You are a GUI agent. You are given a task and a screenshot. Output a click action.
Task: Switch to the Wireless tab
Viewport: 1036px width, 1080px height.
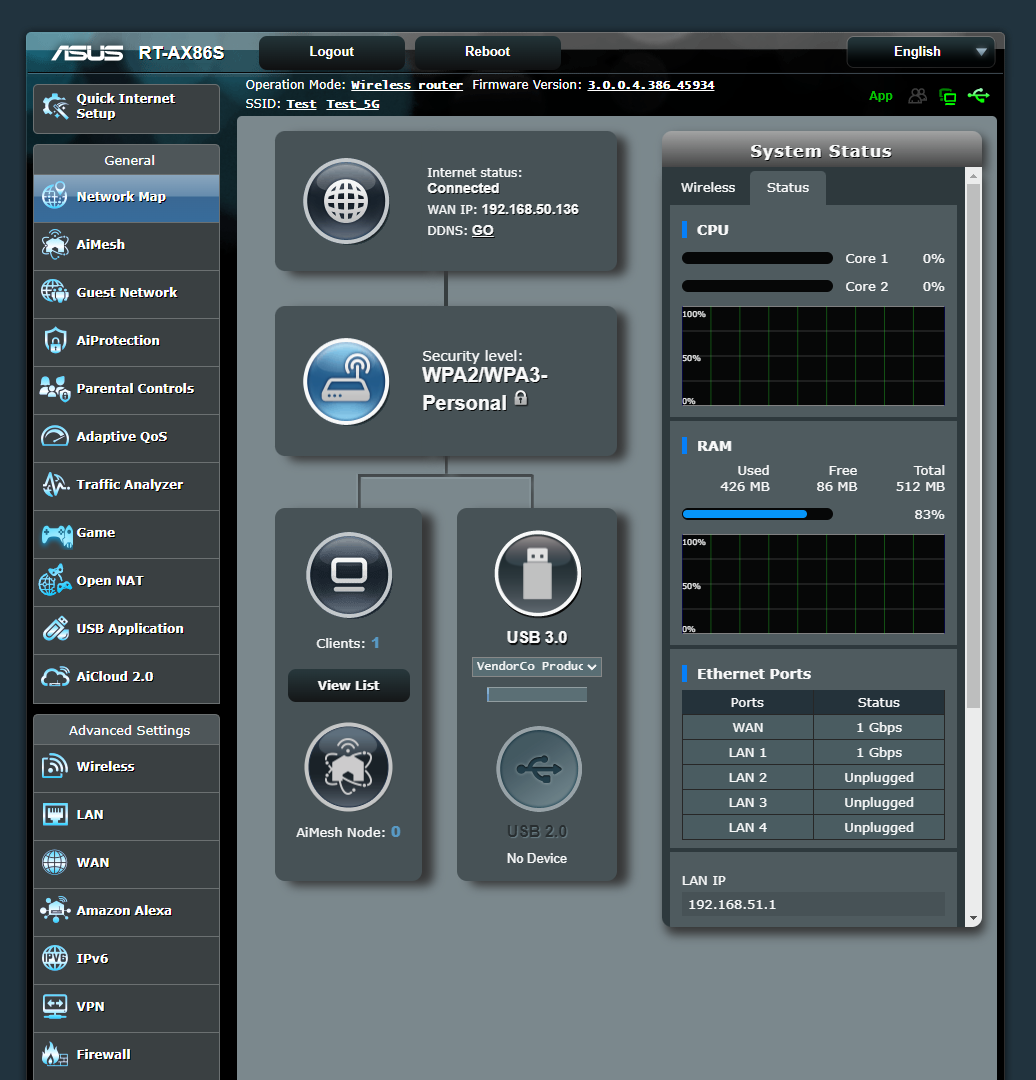point(708,187)
